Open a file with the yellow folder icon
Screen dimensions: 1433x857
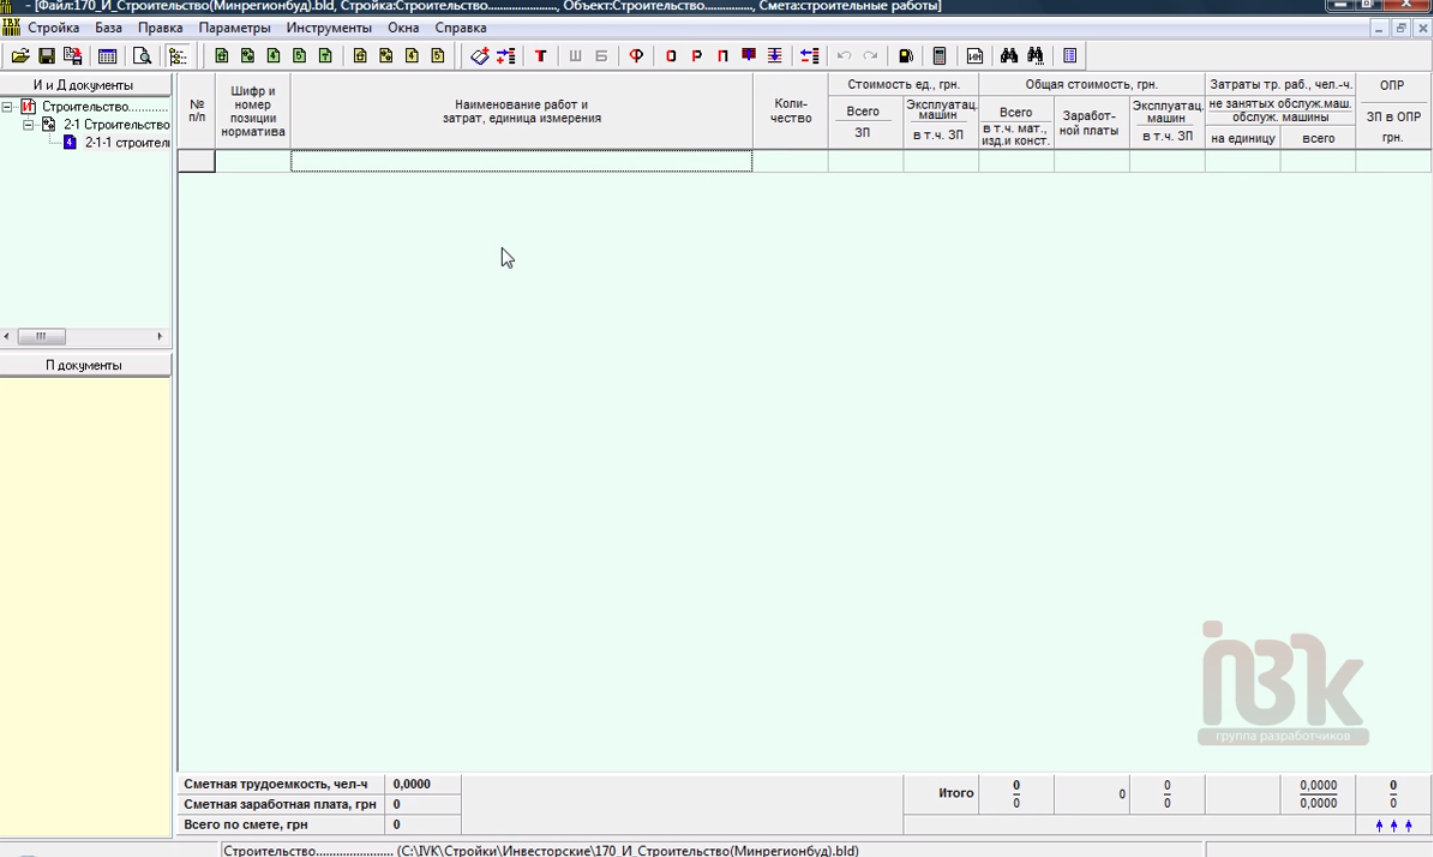tap(20, 56)
